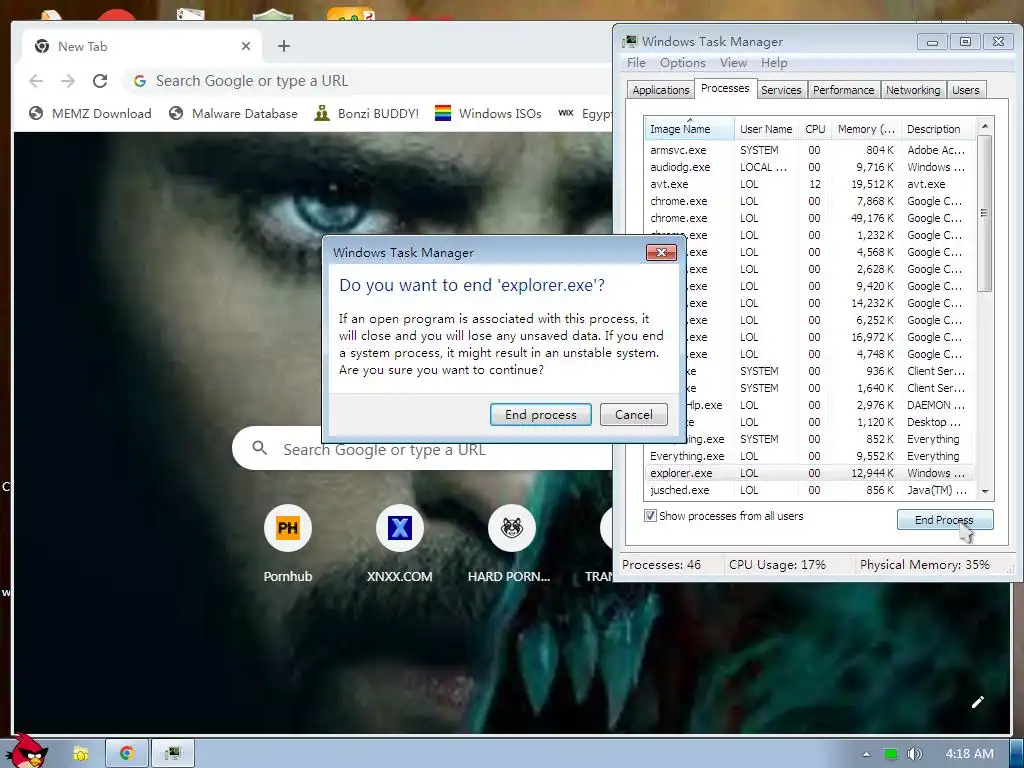This screenshot has width=1024, height=768.
Task: Open Bonzi BUDDY! bookmark
Action: [x=366, y=114]
